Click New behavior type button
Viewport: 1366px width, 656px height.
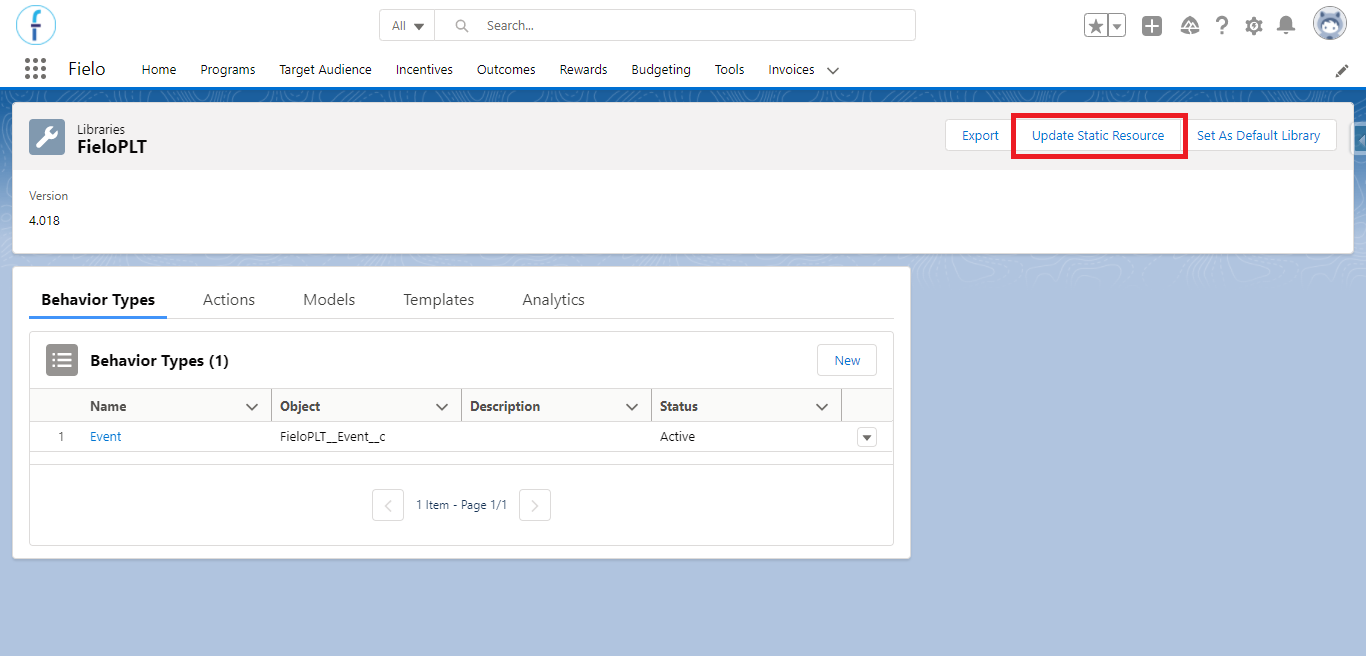point(847,360)
